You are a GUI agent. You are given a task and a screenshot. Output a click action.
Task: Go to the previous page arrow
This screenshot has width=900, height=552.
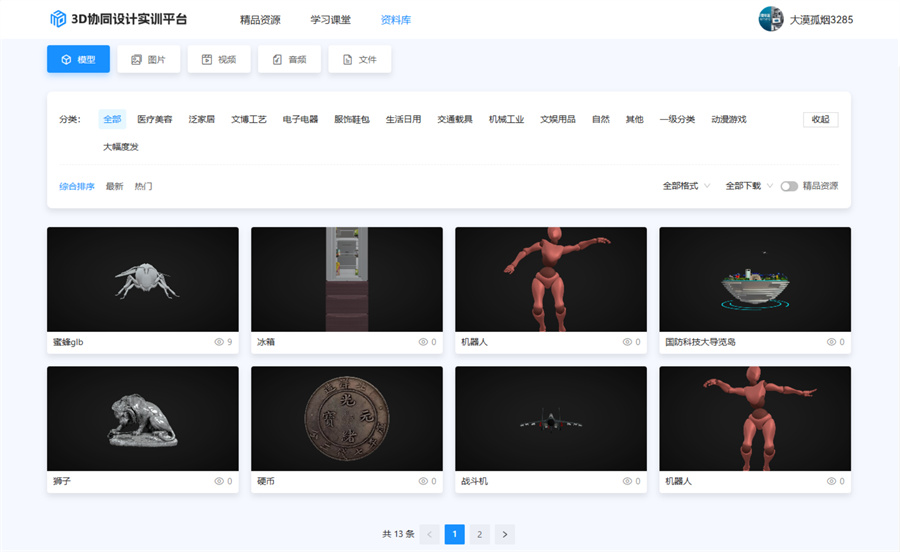click(429, 534)
